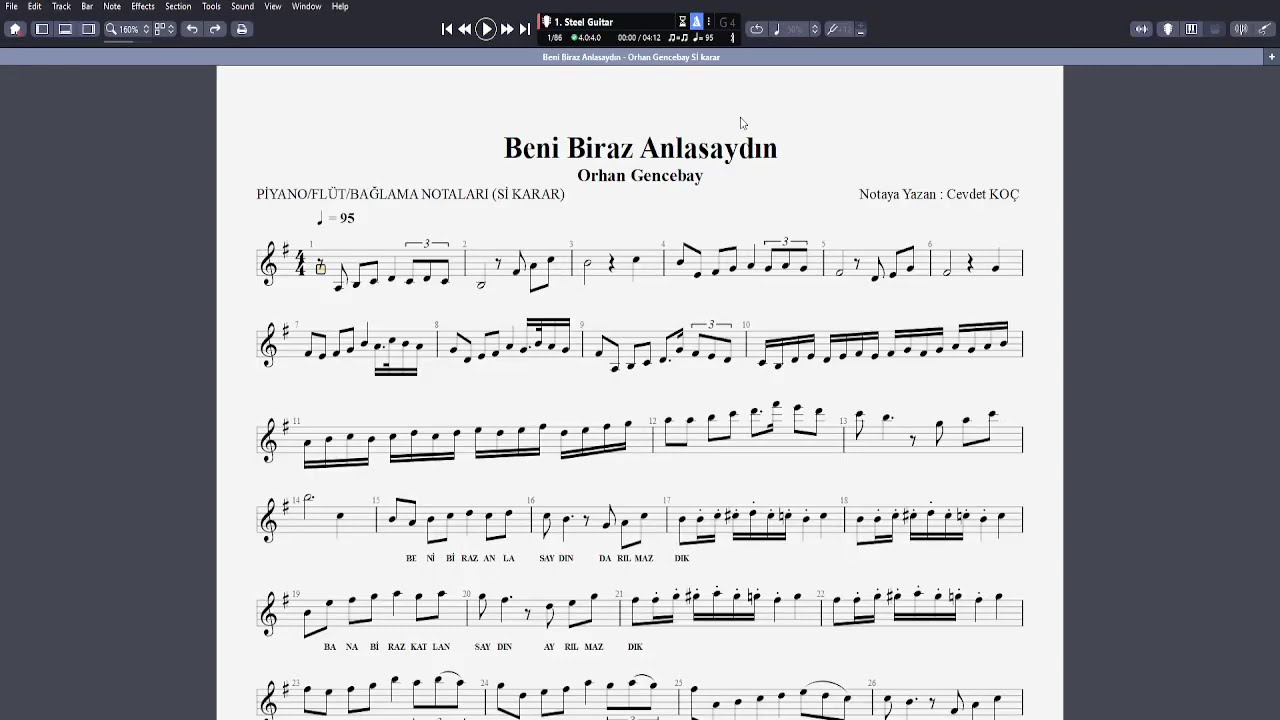Click the Print icon
Image resolution: width=1280 pixels, height=720 pixels.
click(x=241, y=29)
